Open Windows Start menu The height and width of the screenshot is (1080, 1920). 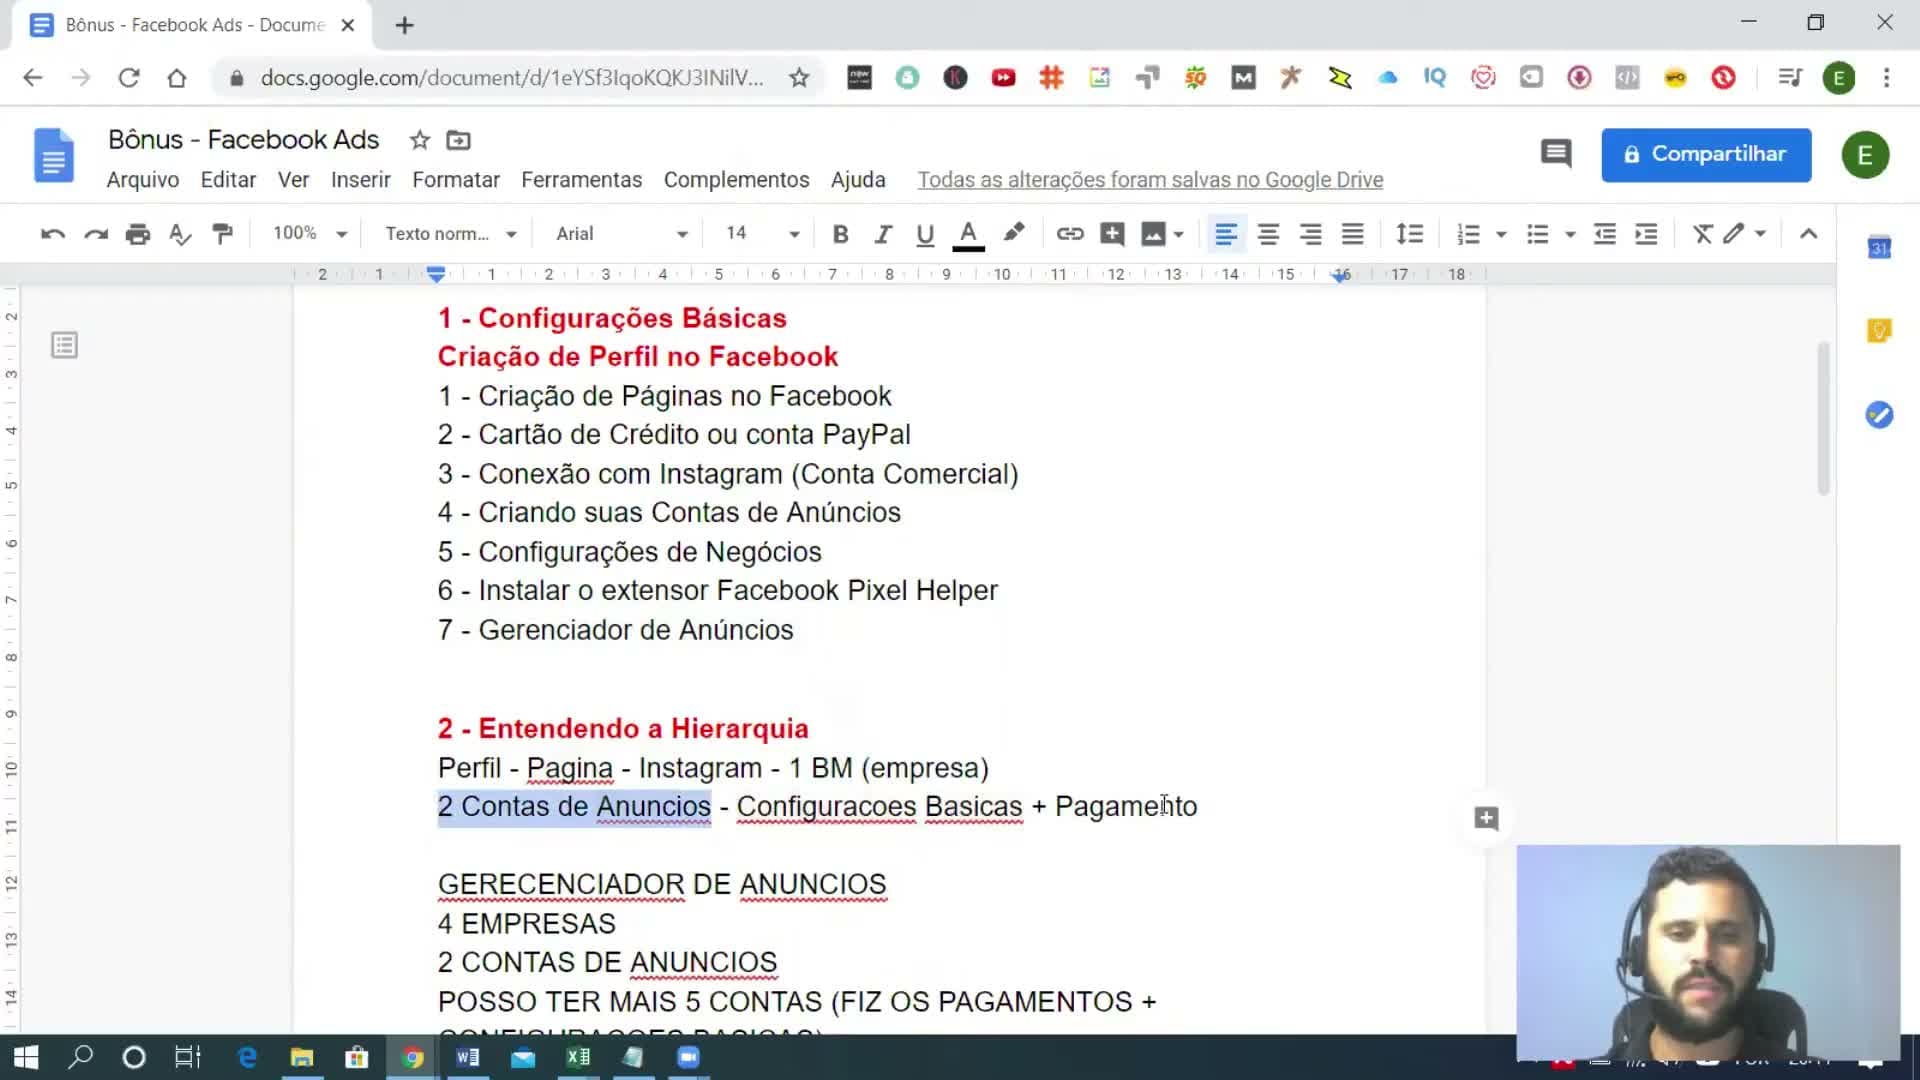tap(26, 1057)
